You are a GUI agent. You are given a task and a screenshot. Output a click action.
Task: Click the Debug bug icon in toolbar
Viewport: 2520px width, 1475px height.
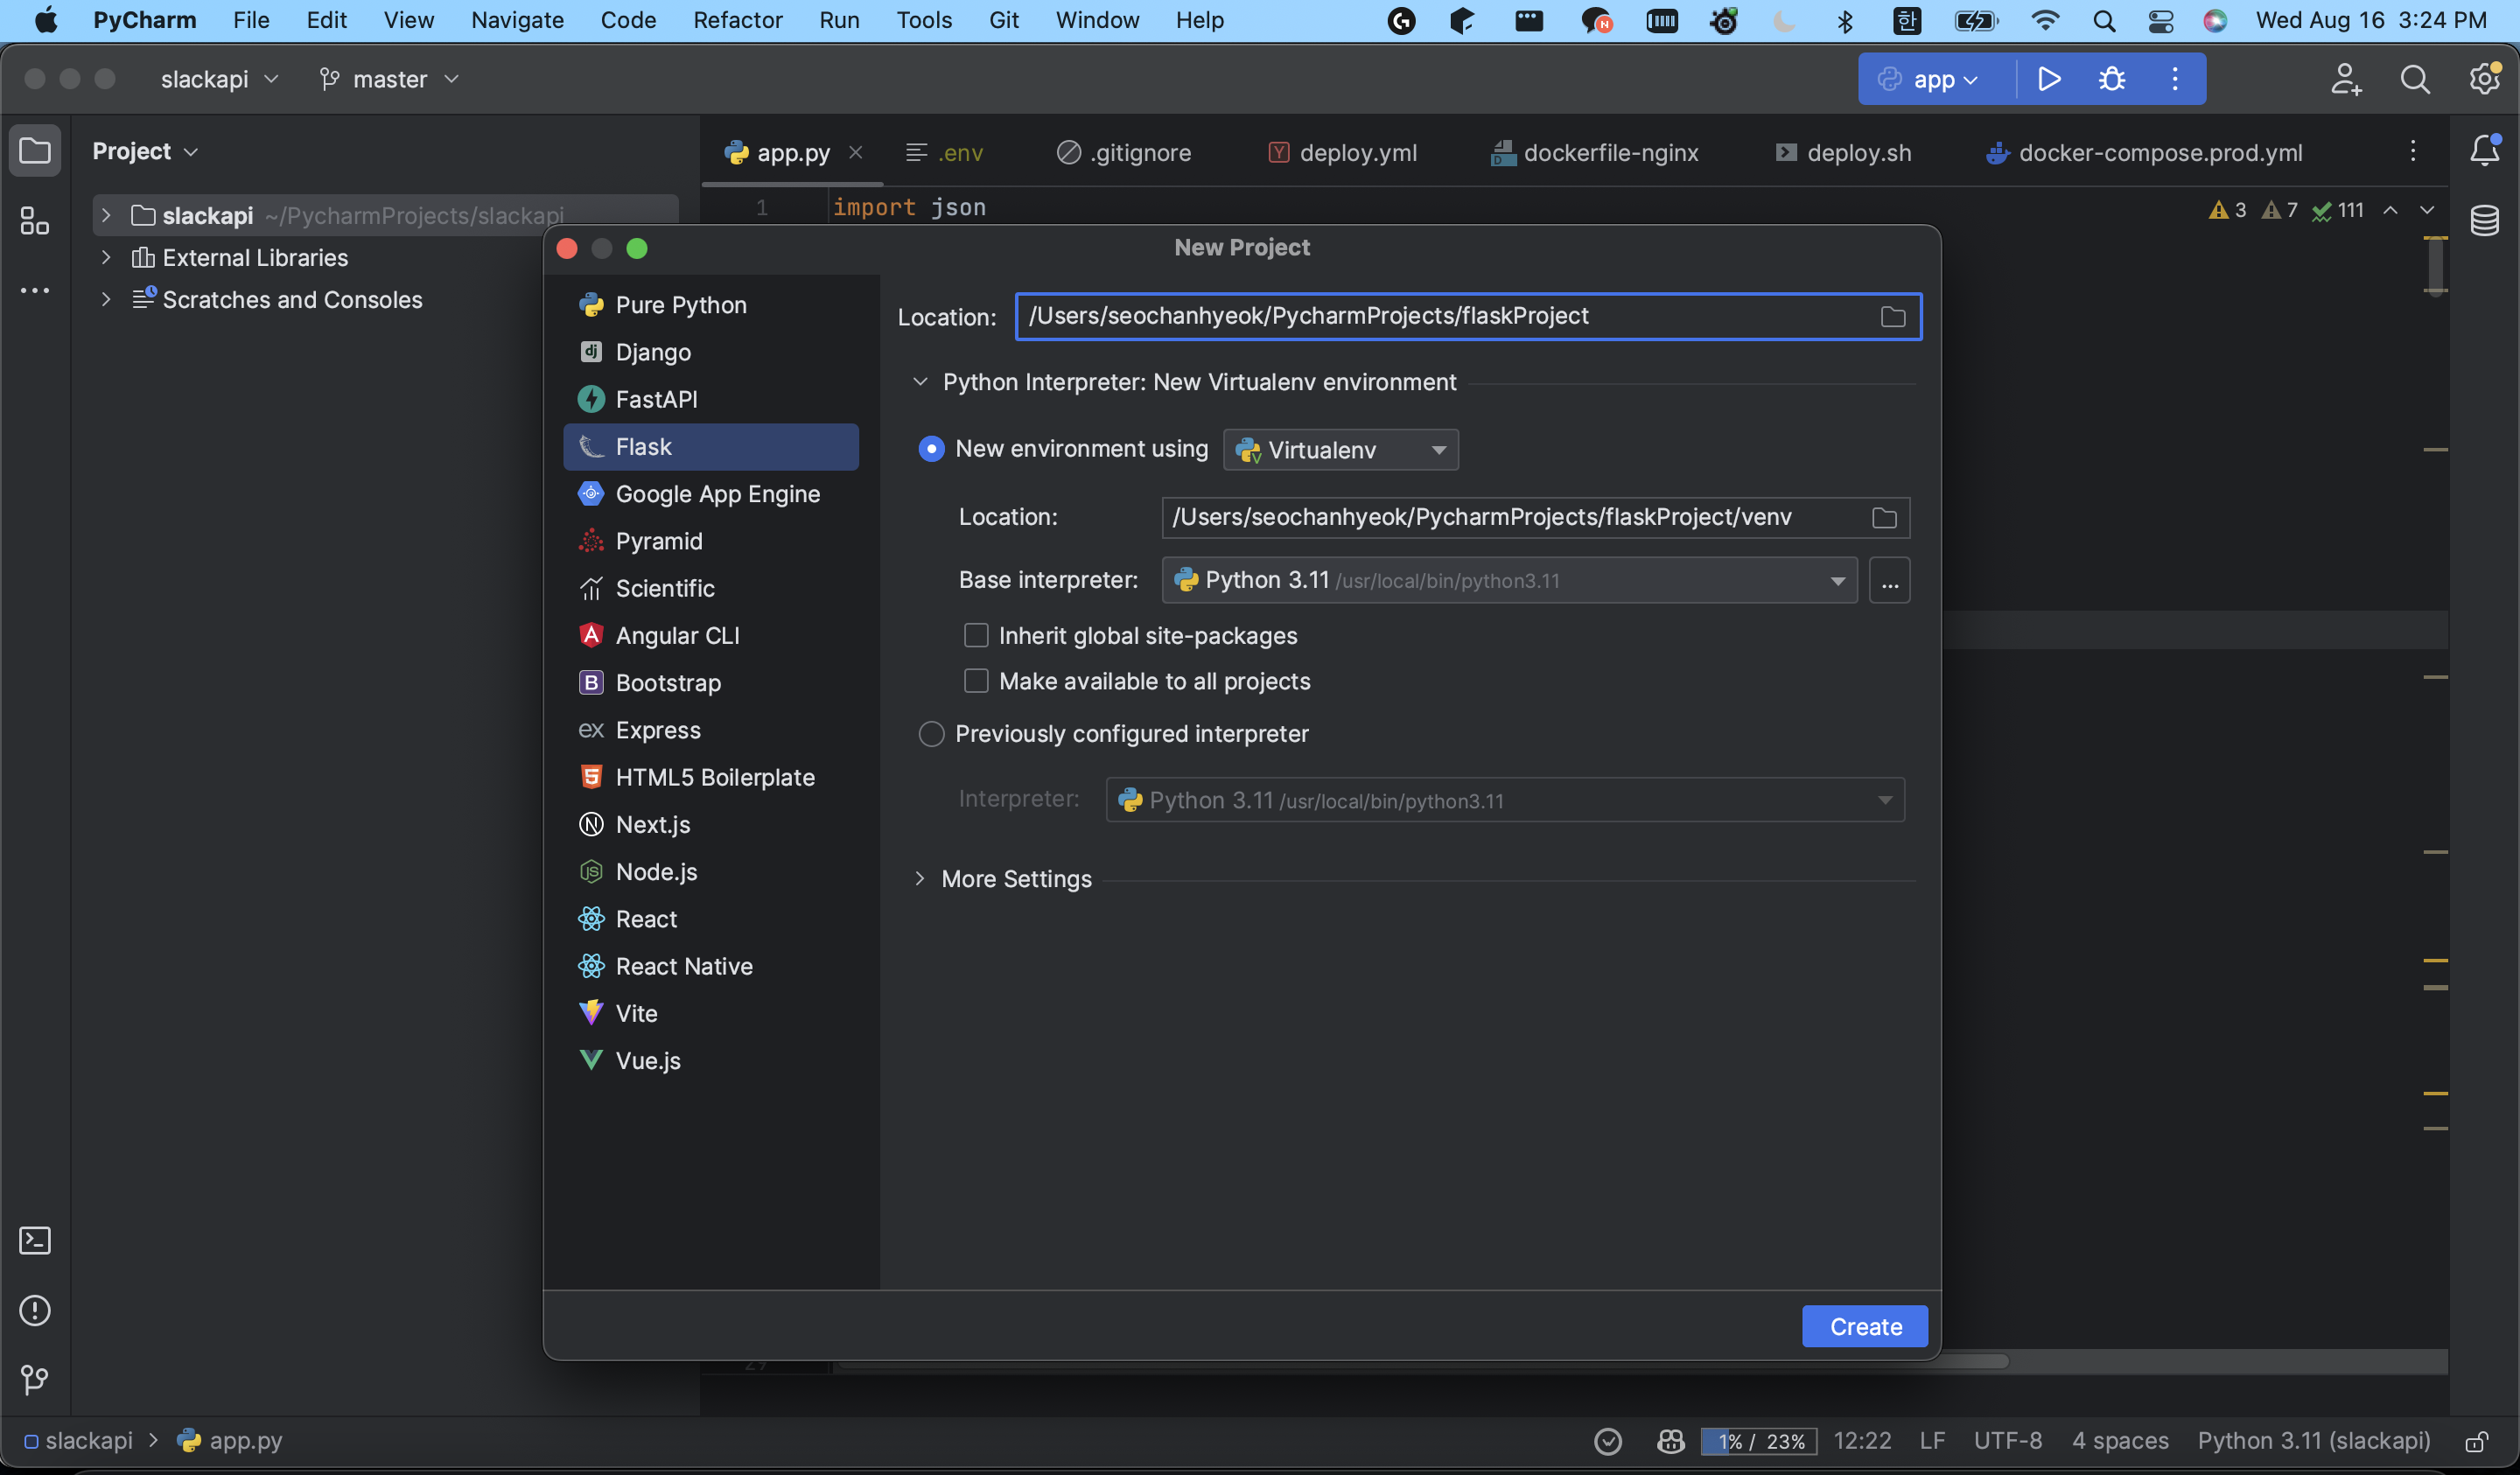pos(2111,79)
